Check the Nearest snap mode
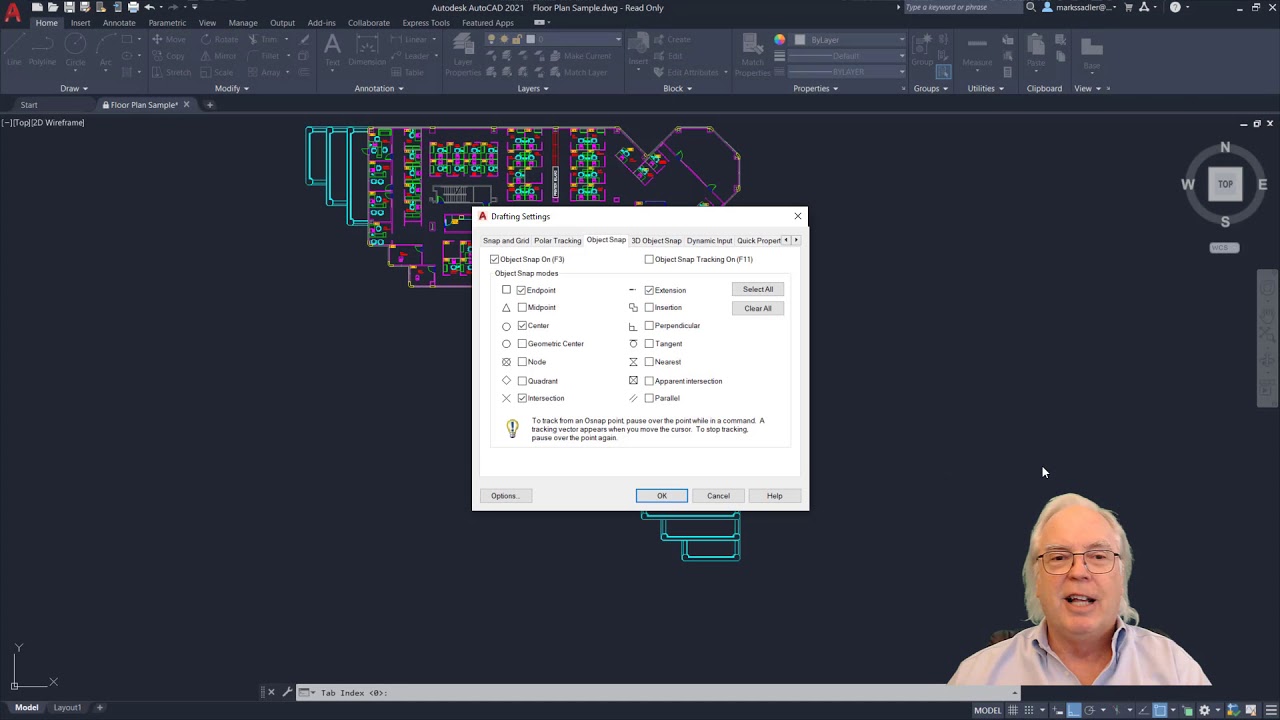Screen dimensions: 1280x720 click(x=649, y=362)
